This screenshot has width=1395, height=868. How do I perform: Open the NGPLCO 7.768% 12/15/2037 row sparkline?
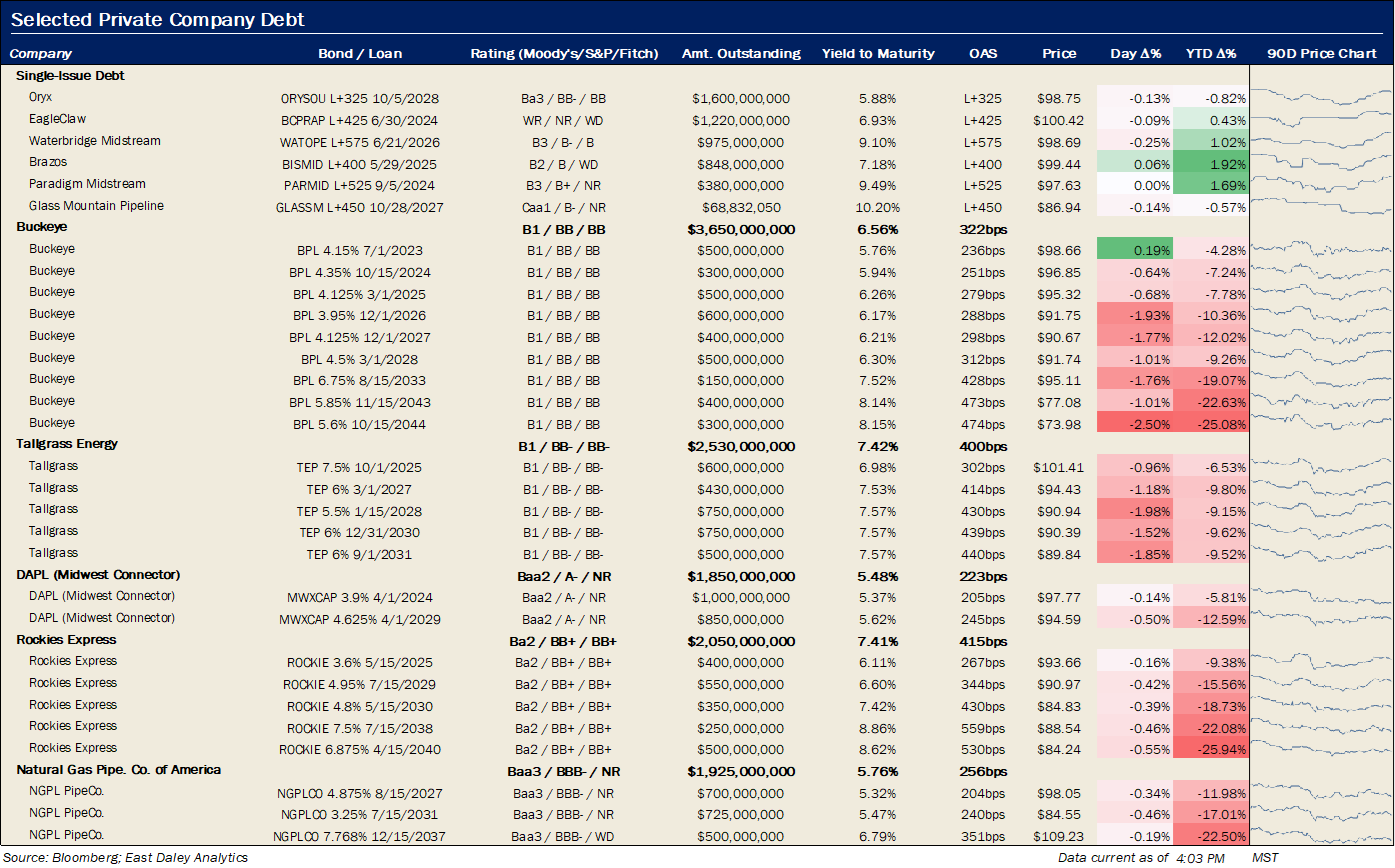[x=1321, y=835]
